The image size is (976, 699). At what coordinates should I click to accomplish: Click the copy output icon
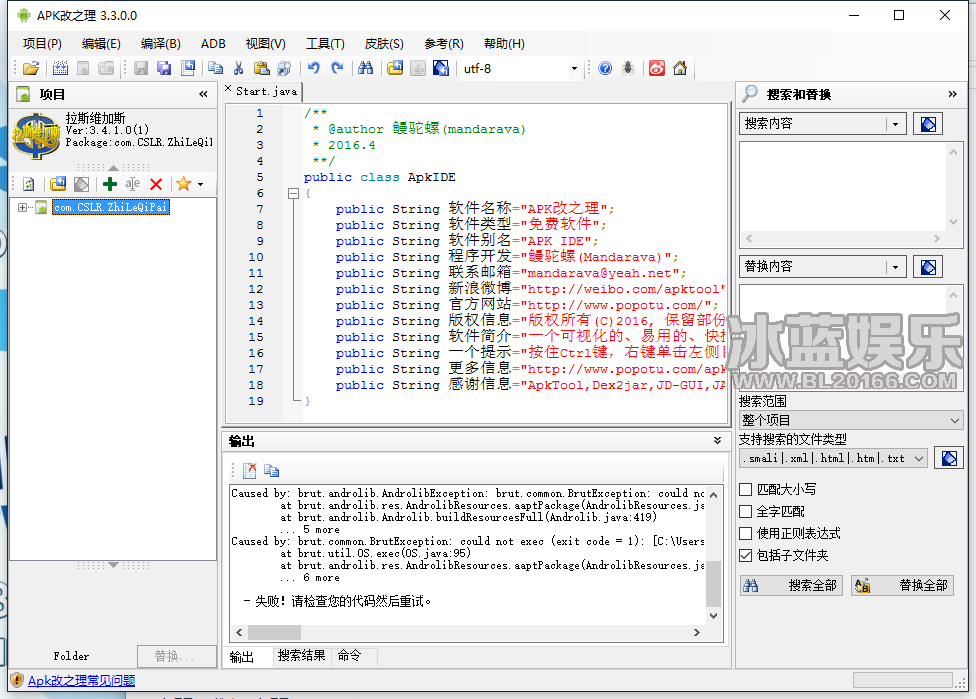pyautogui.click(x=271, y=471)
